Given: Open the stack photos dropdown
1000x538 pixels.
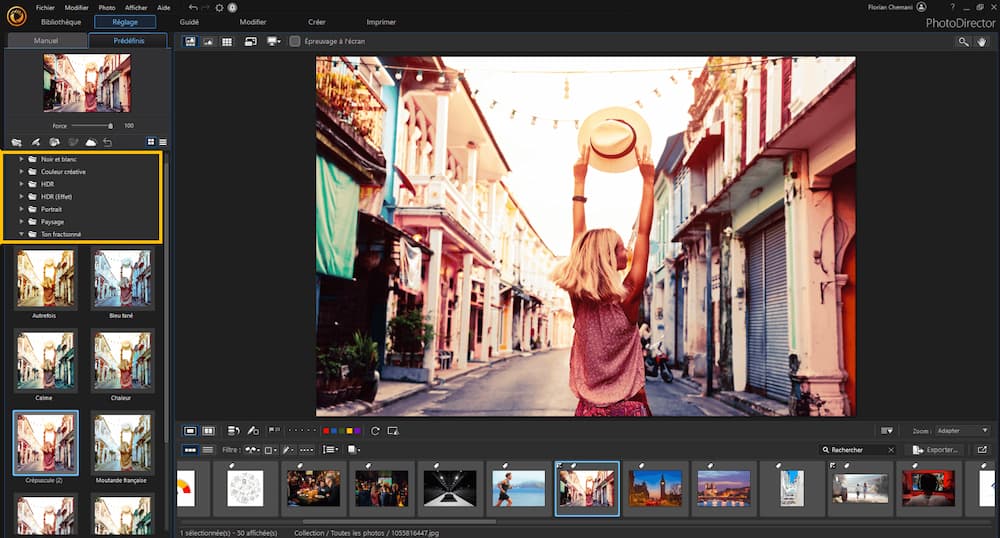Looking at the screenshot, I should (353, 449).
